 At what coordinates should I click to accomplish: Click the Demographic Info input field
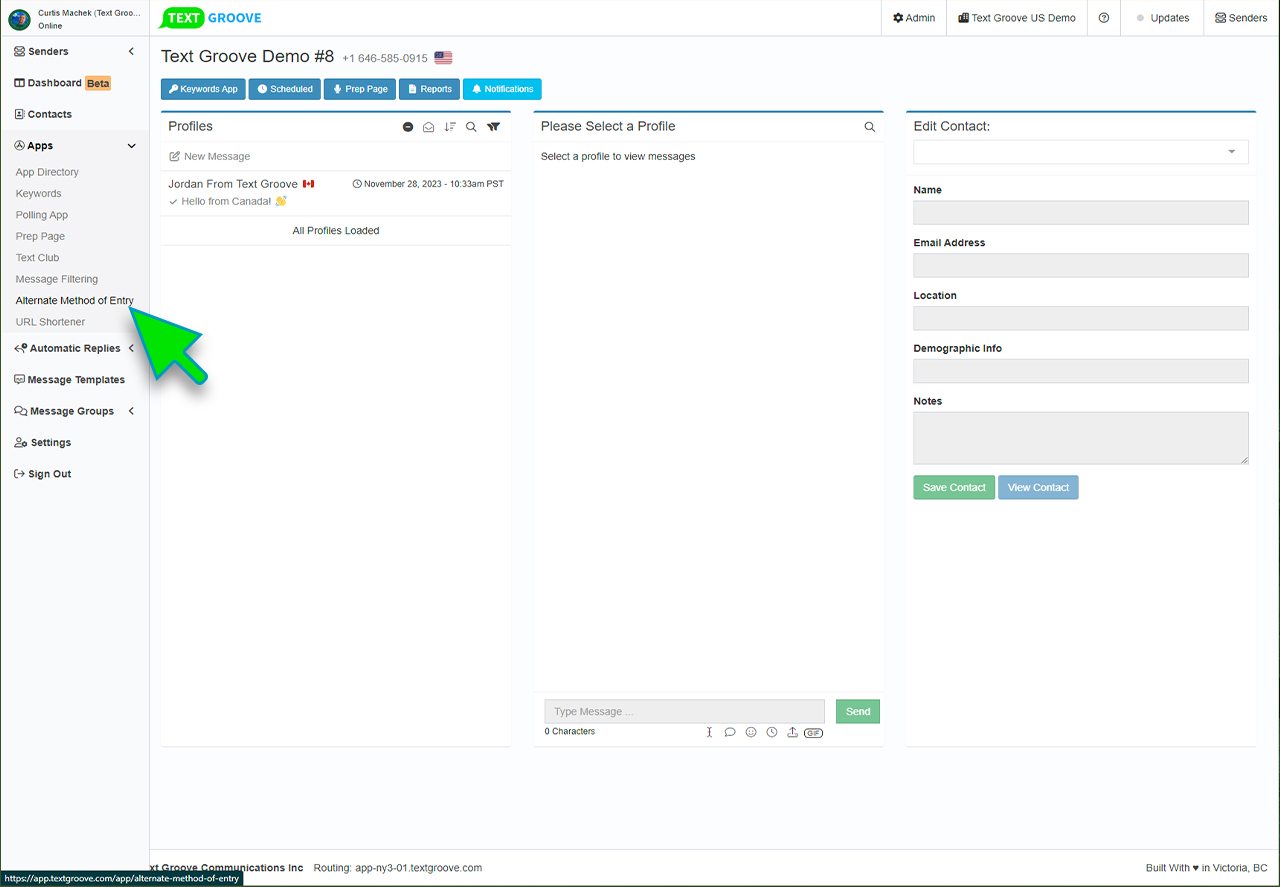(1081, 371)
